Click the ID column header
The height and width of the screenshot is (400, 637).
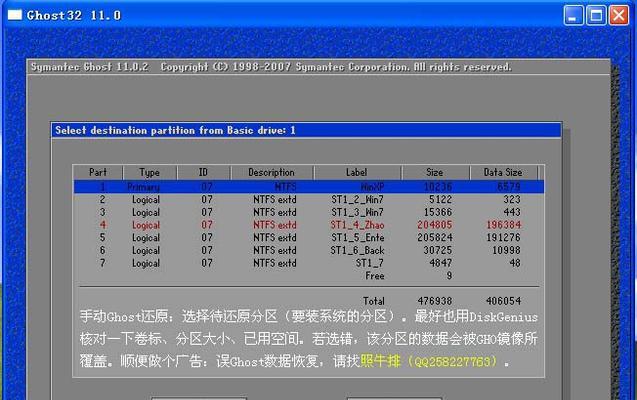point(204,172)
